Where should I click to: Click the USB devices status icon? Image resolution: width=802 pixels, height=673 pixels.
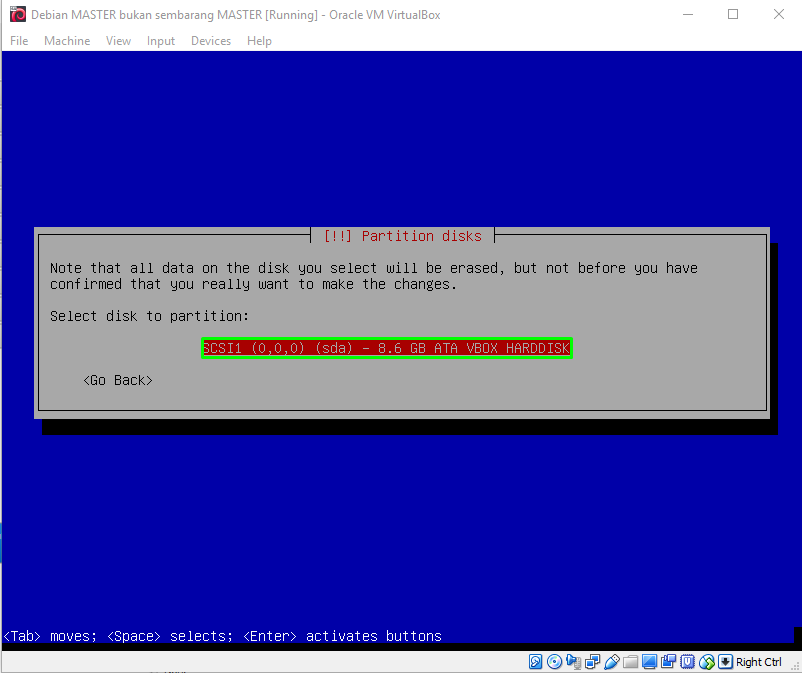[612, 662]
